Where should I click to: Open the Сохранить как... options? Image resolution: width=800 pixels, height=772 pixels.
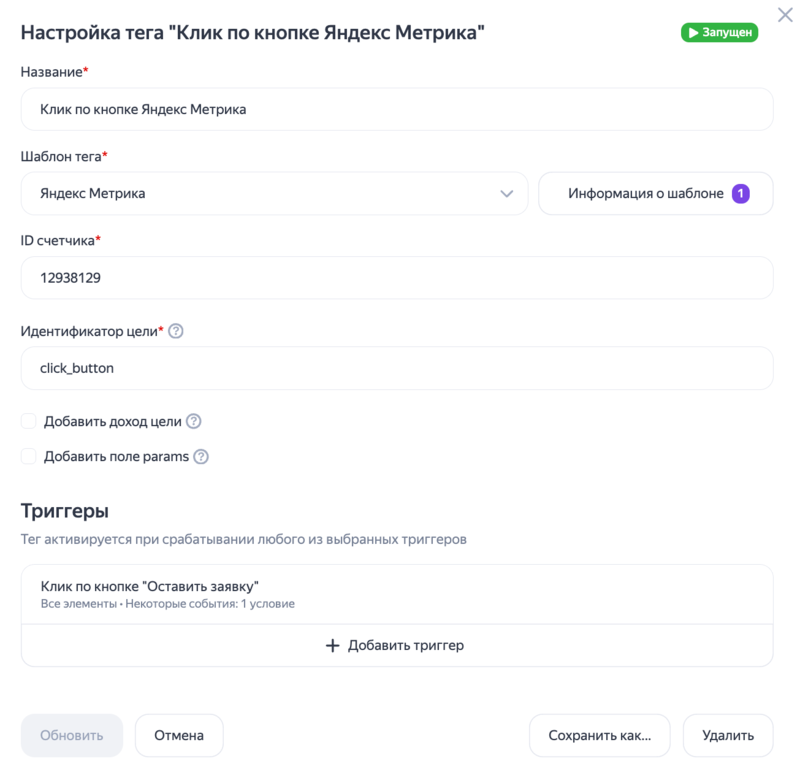(x=600, y=736)
